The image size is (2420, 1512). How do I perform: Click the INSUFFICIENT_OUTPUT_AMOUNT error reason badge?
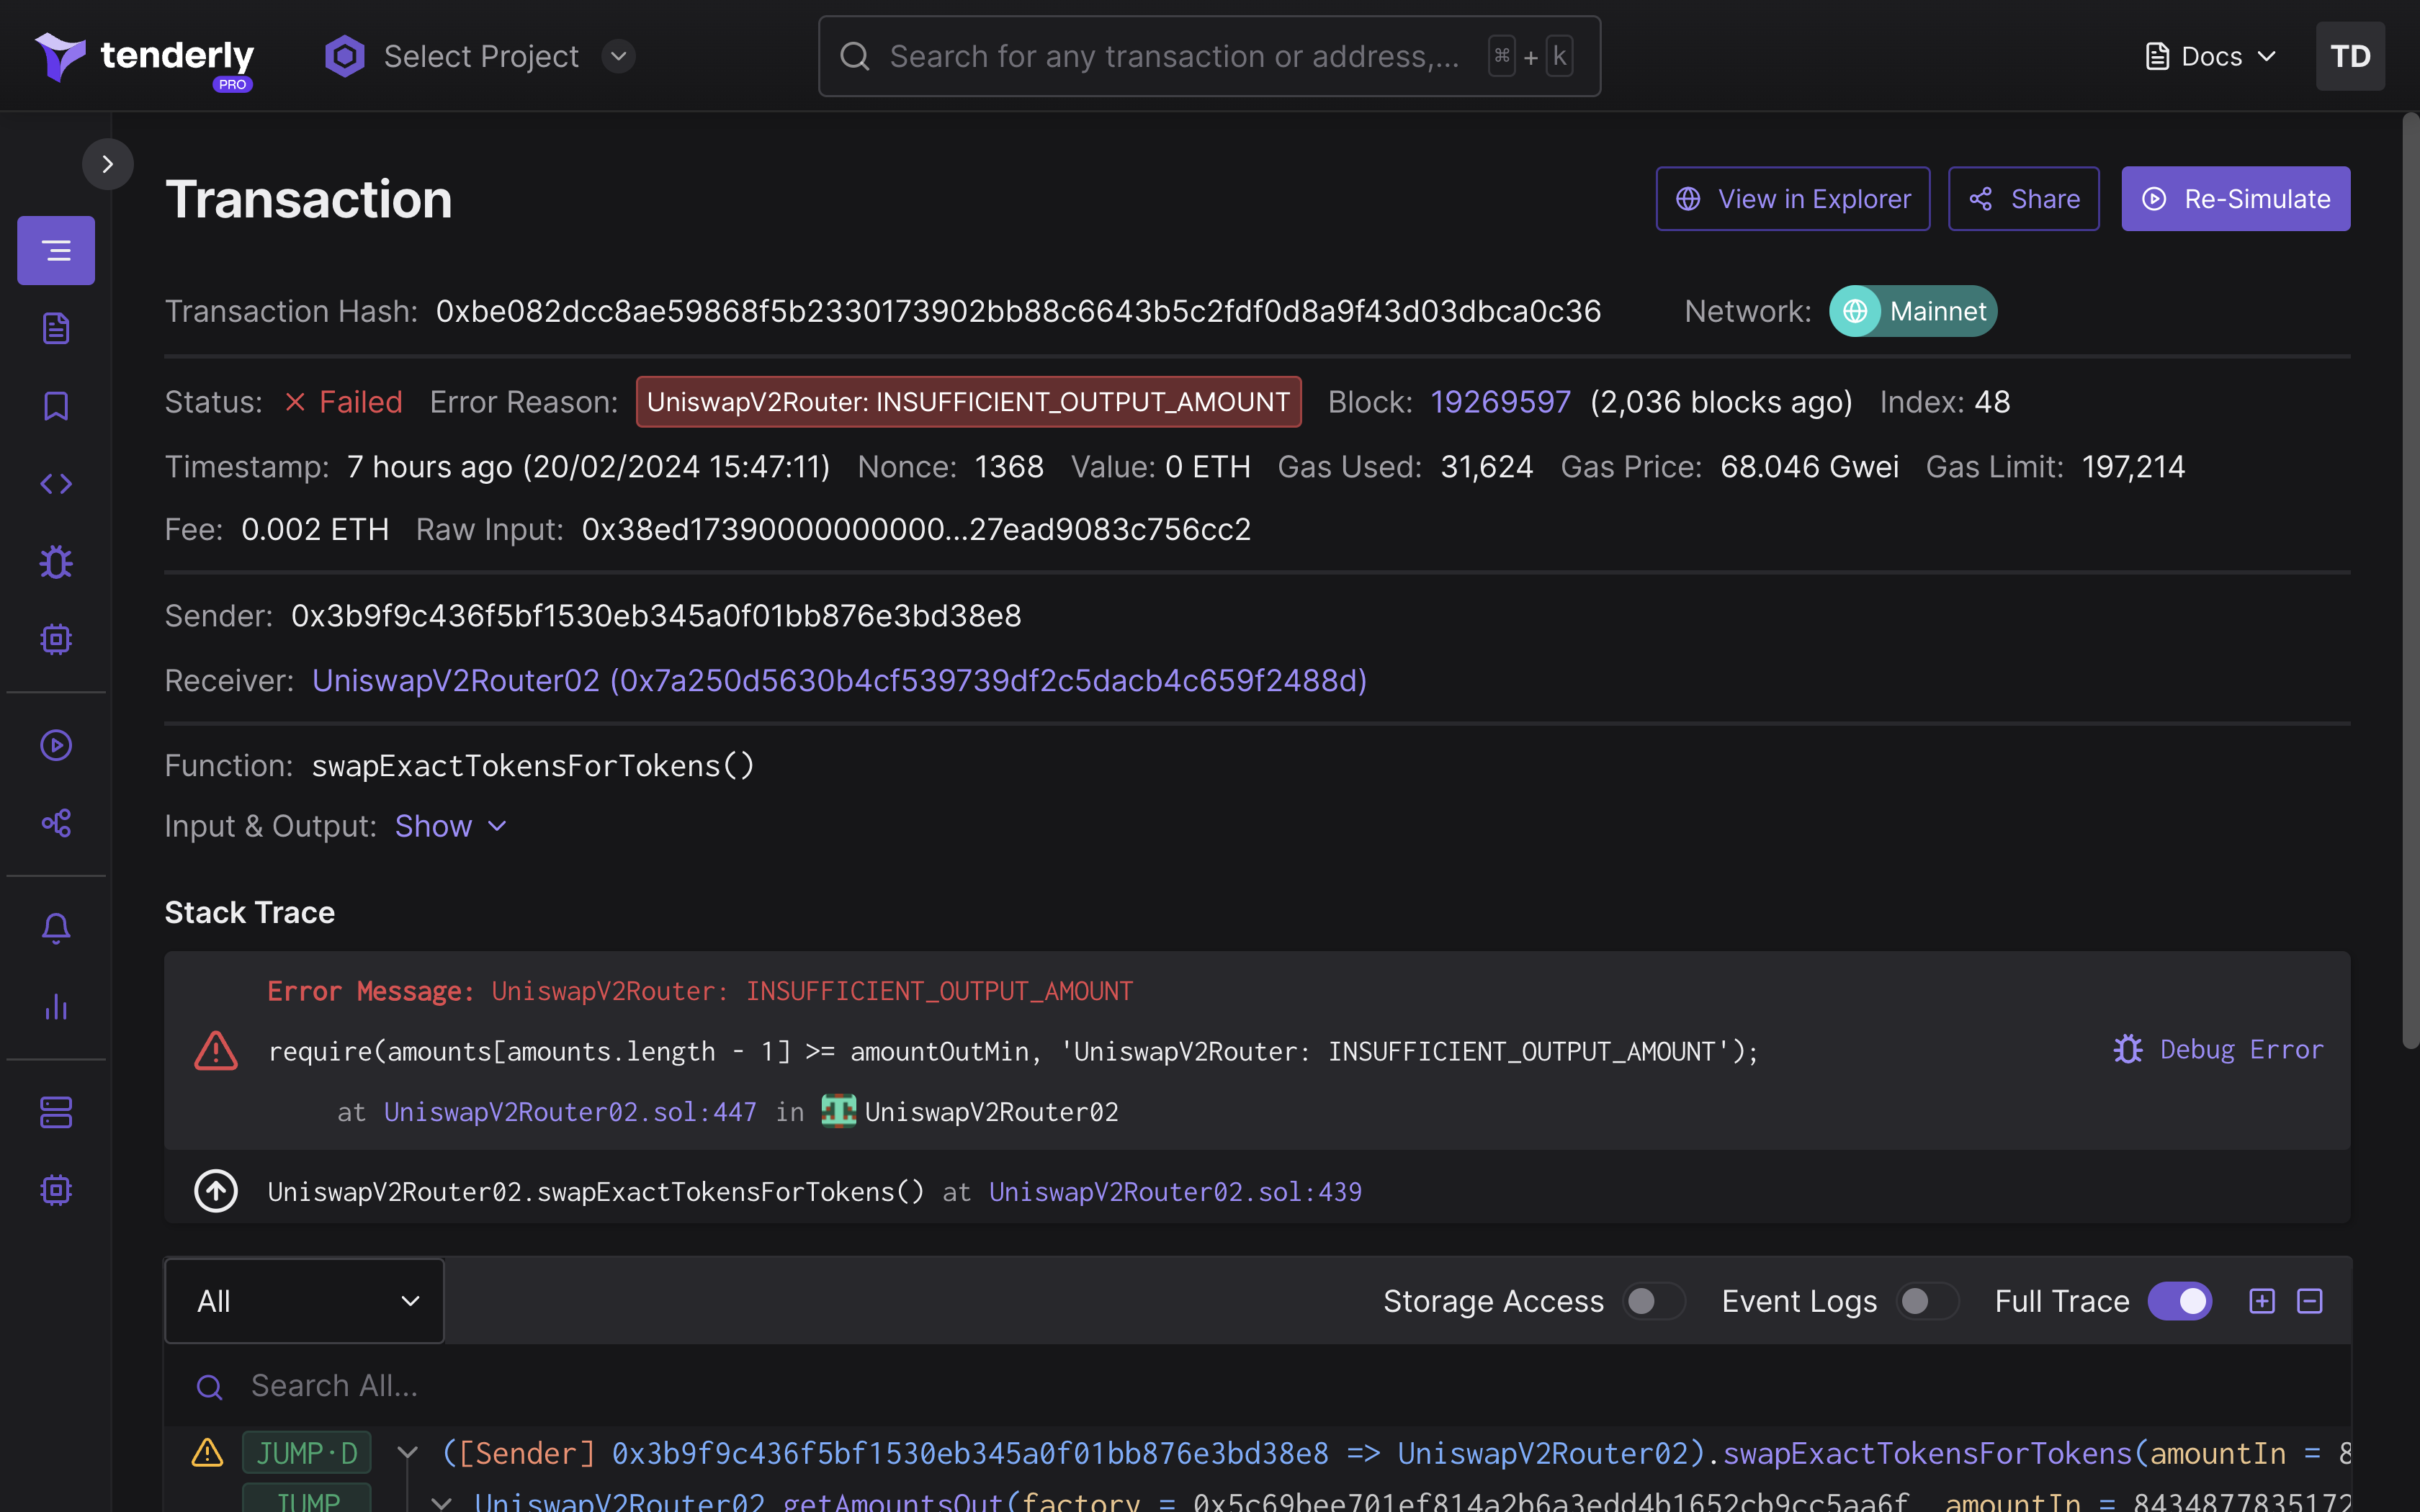[968, 402]
